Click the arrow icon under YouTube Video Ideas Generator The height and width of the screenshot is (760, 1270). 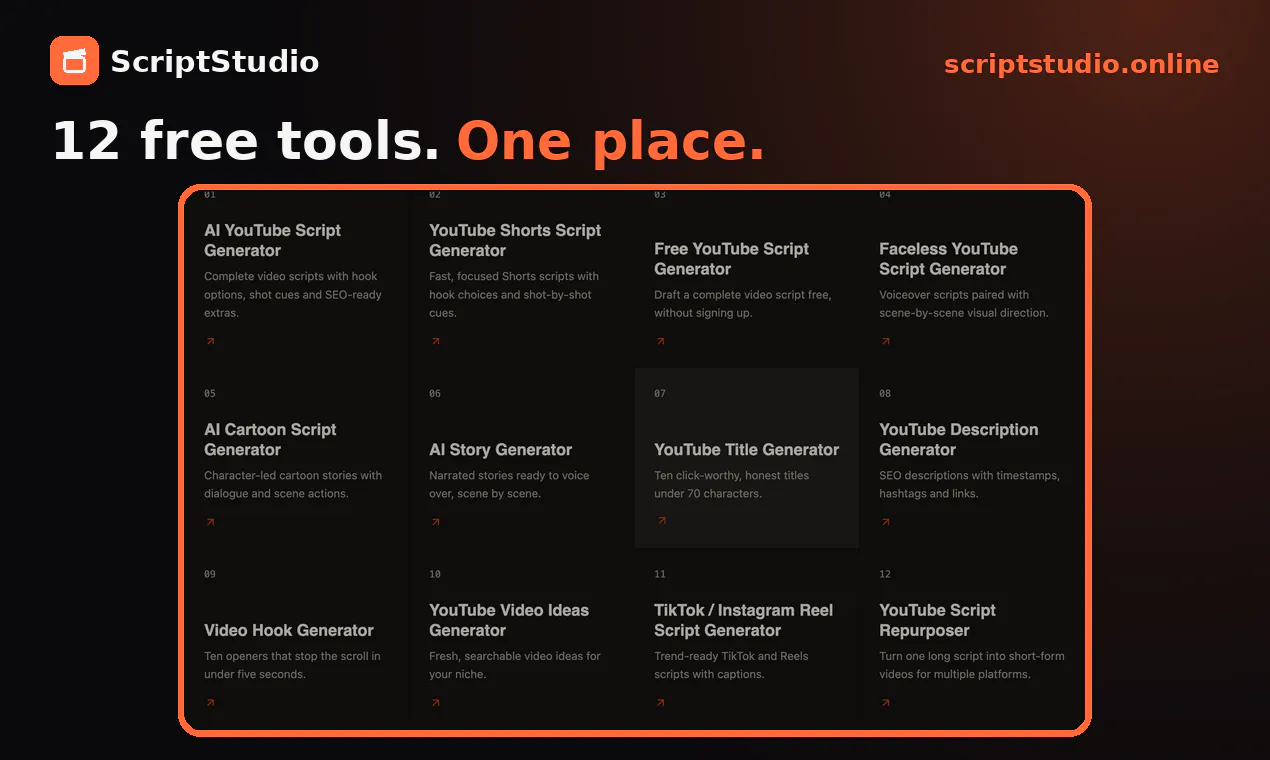[435, 703]
